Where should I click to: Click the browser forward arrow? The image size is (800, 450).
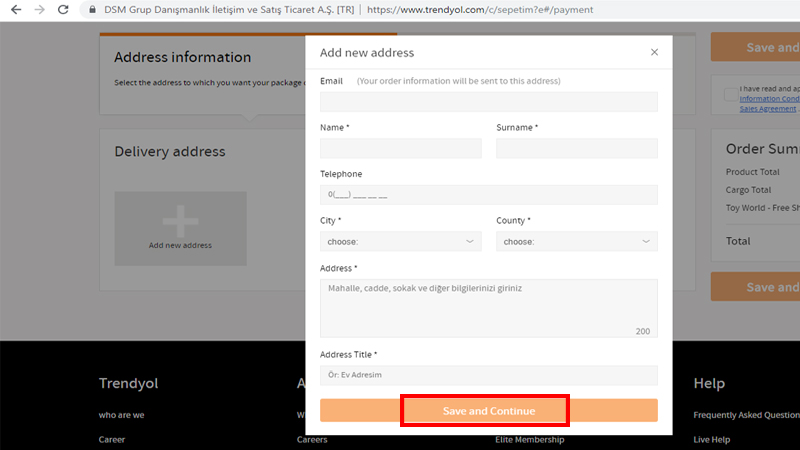39,10
